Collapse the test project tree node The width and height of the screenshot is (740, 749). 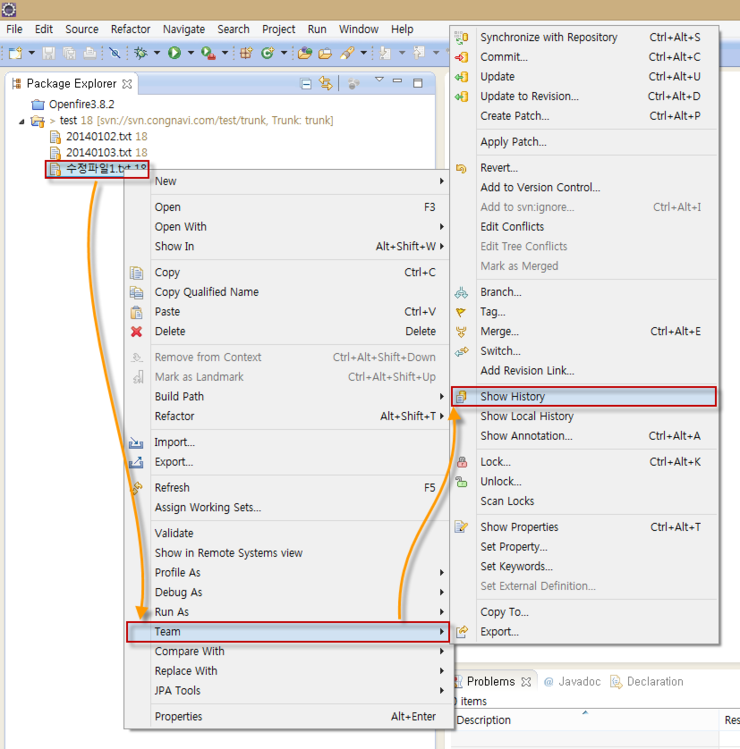pyautogui.click(x=22, y=121)
